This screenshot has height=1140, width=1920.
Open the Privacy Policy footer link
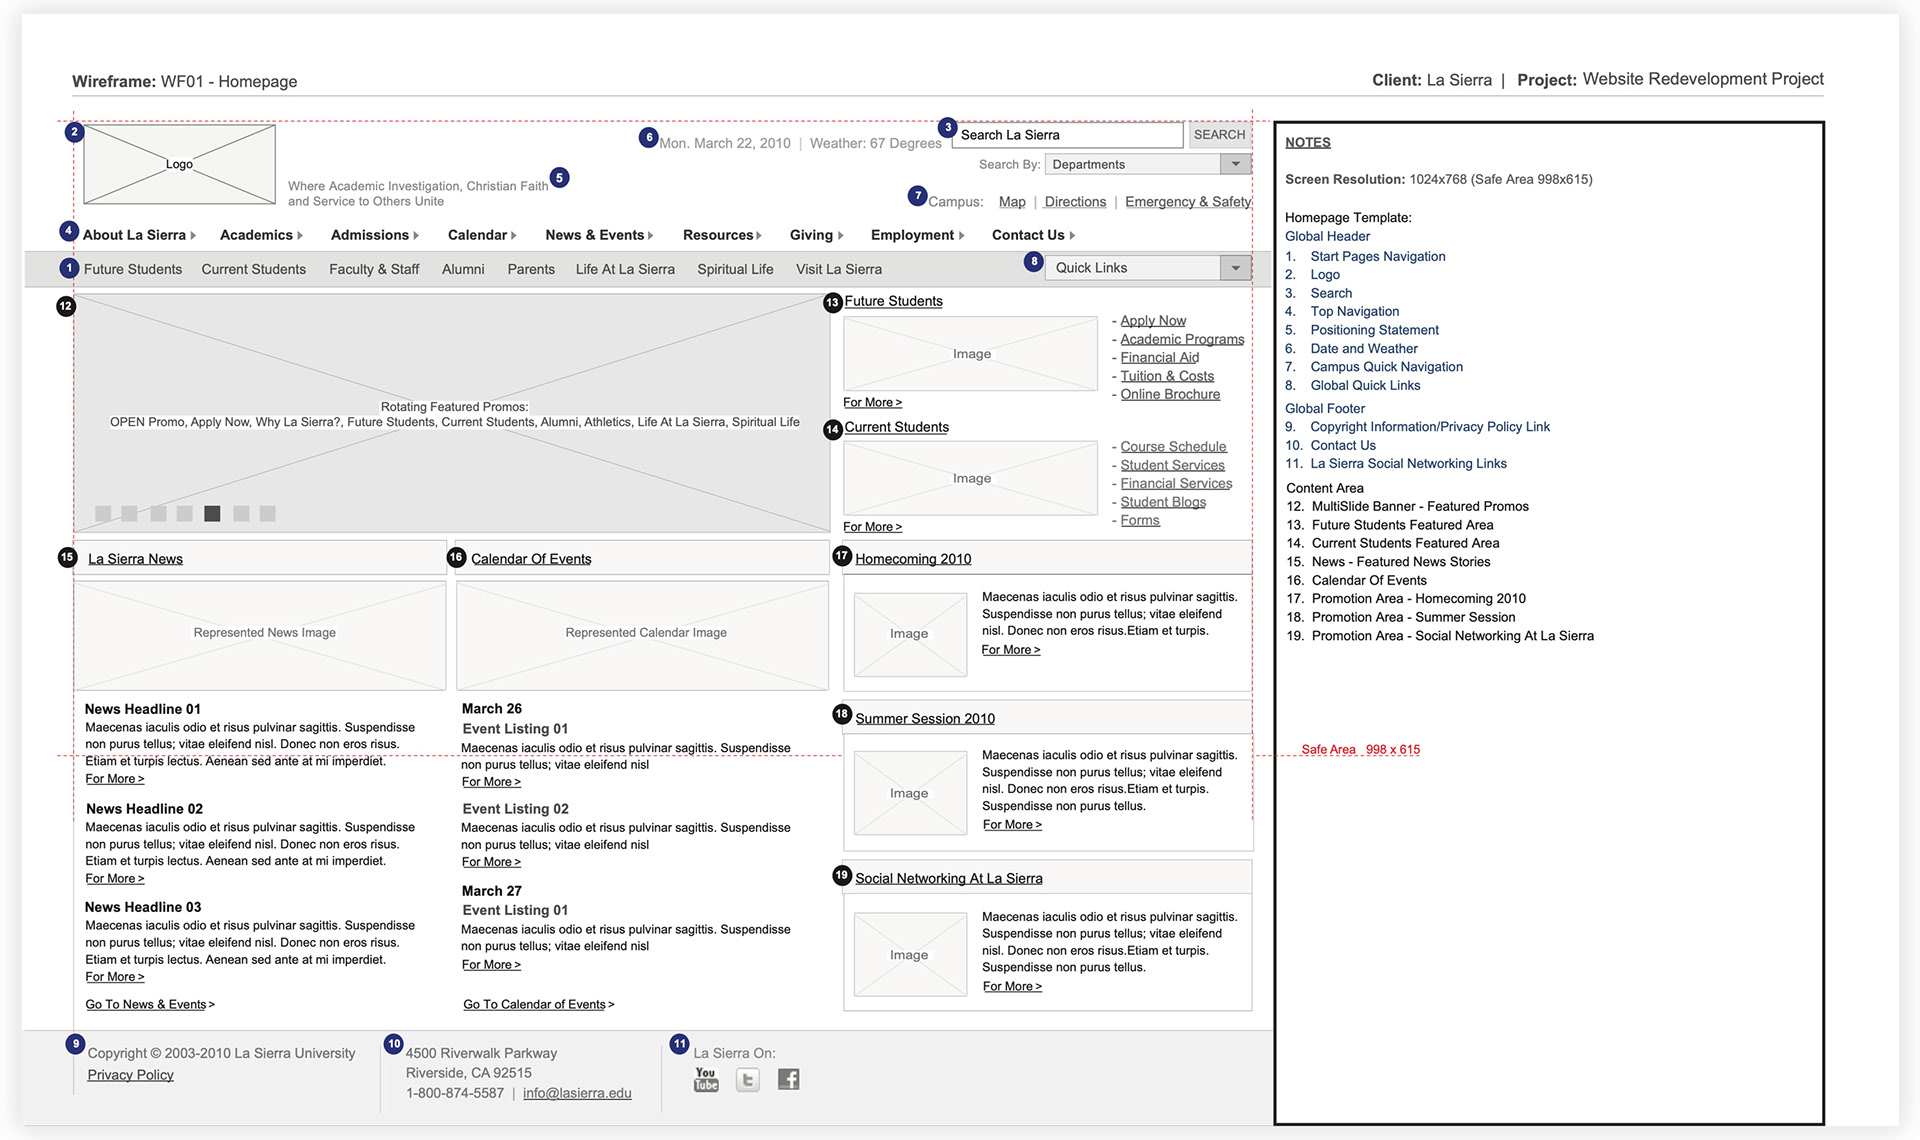pyautogui.click(x=130, y=1075)
